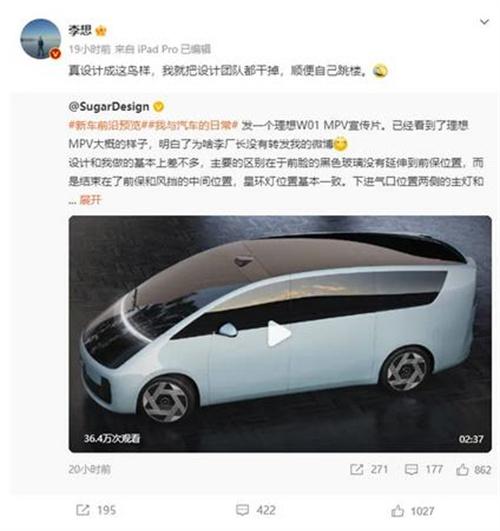The width and height of the screenshot is (500, 531).
Task: Repost 李想's post showing 195
Action: pyautogui.click(x=96, y=510)
